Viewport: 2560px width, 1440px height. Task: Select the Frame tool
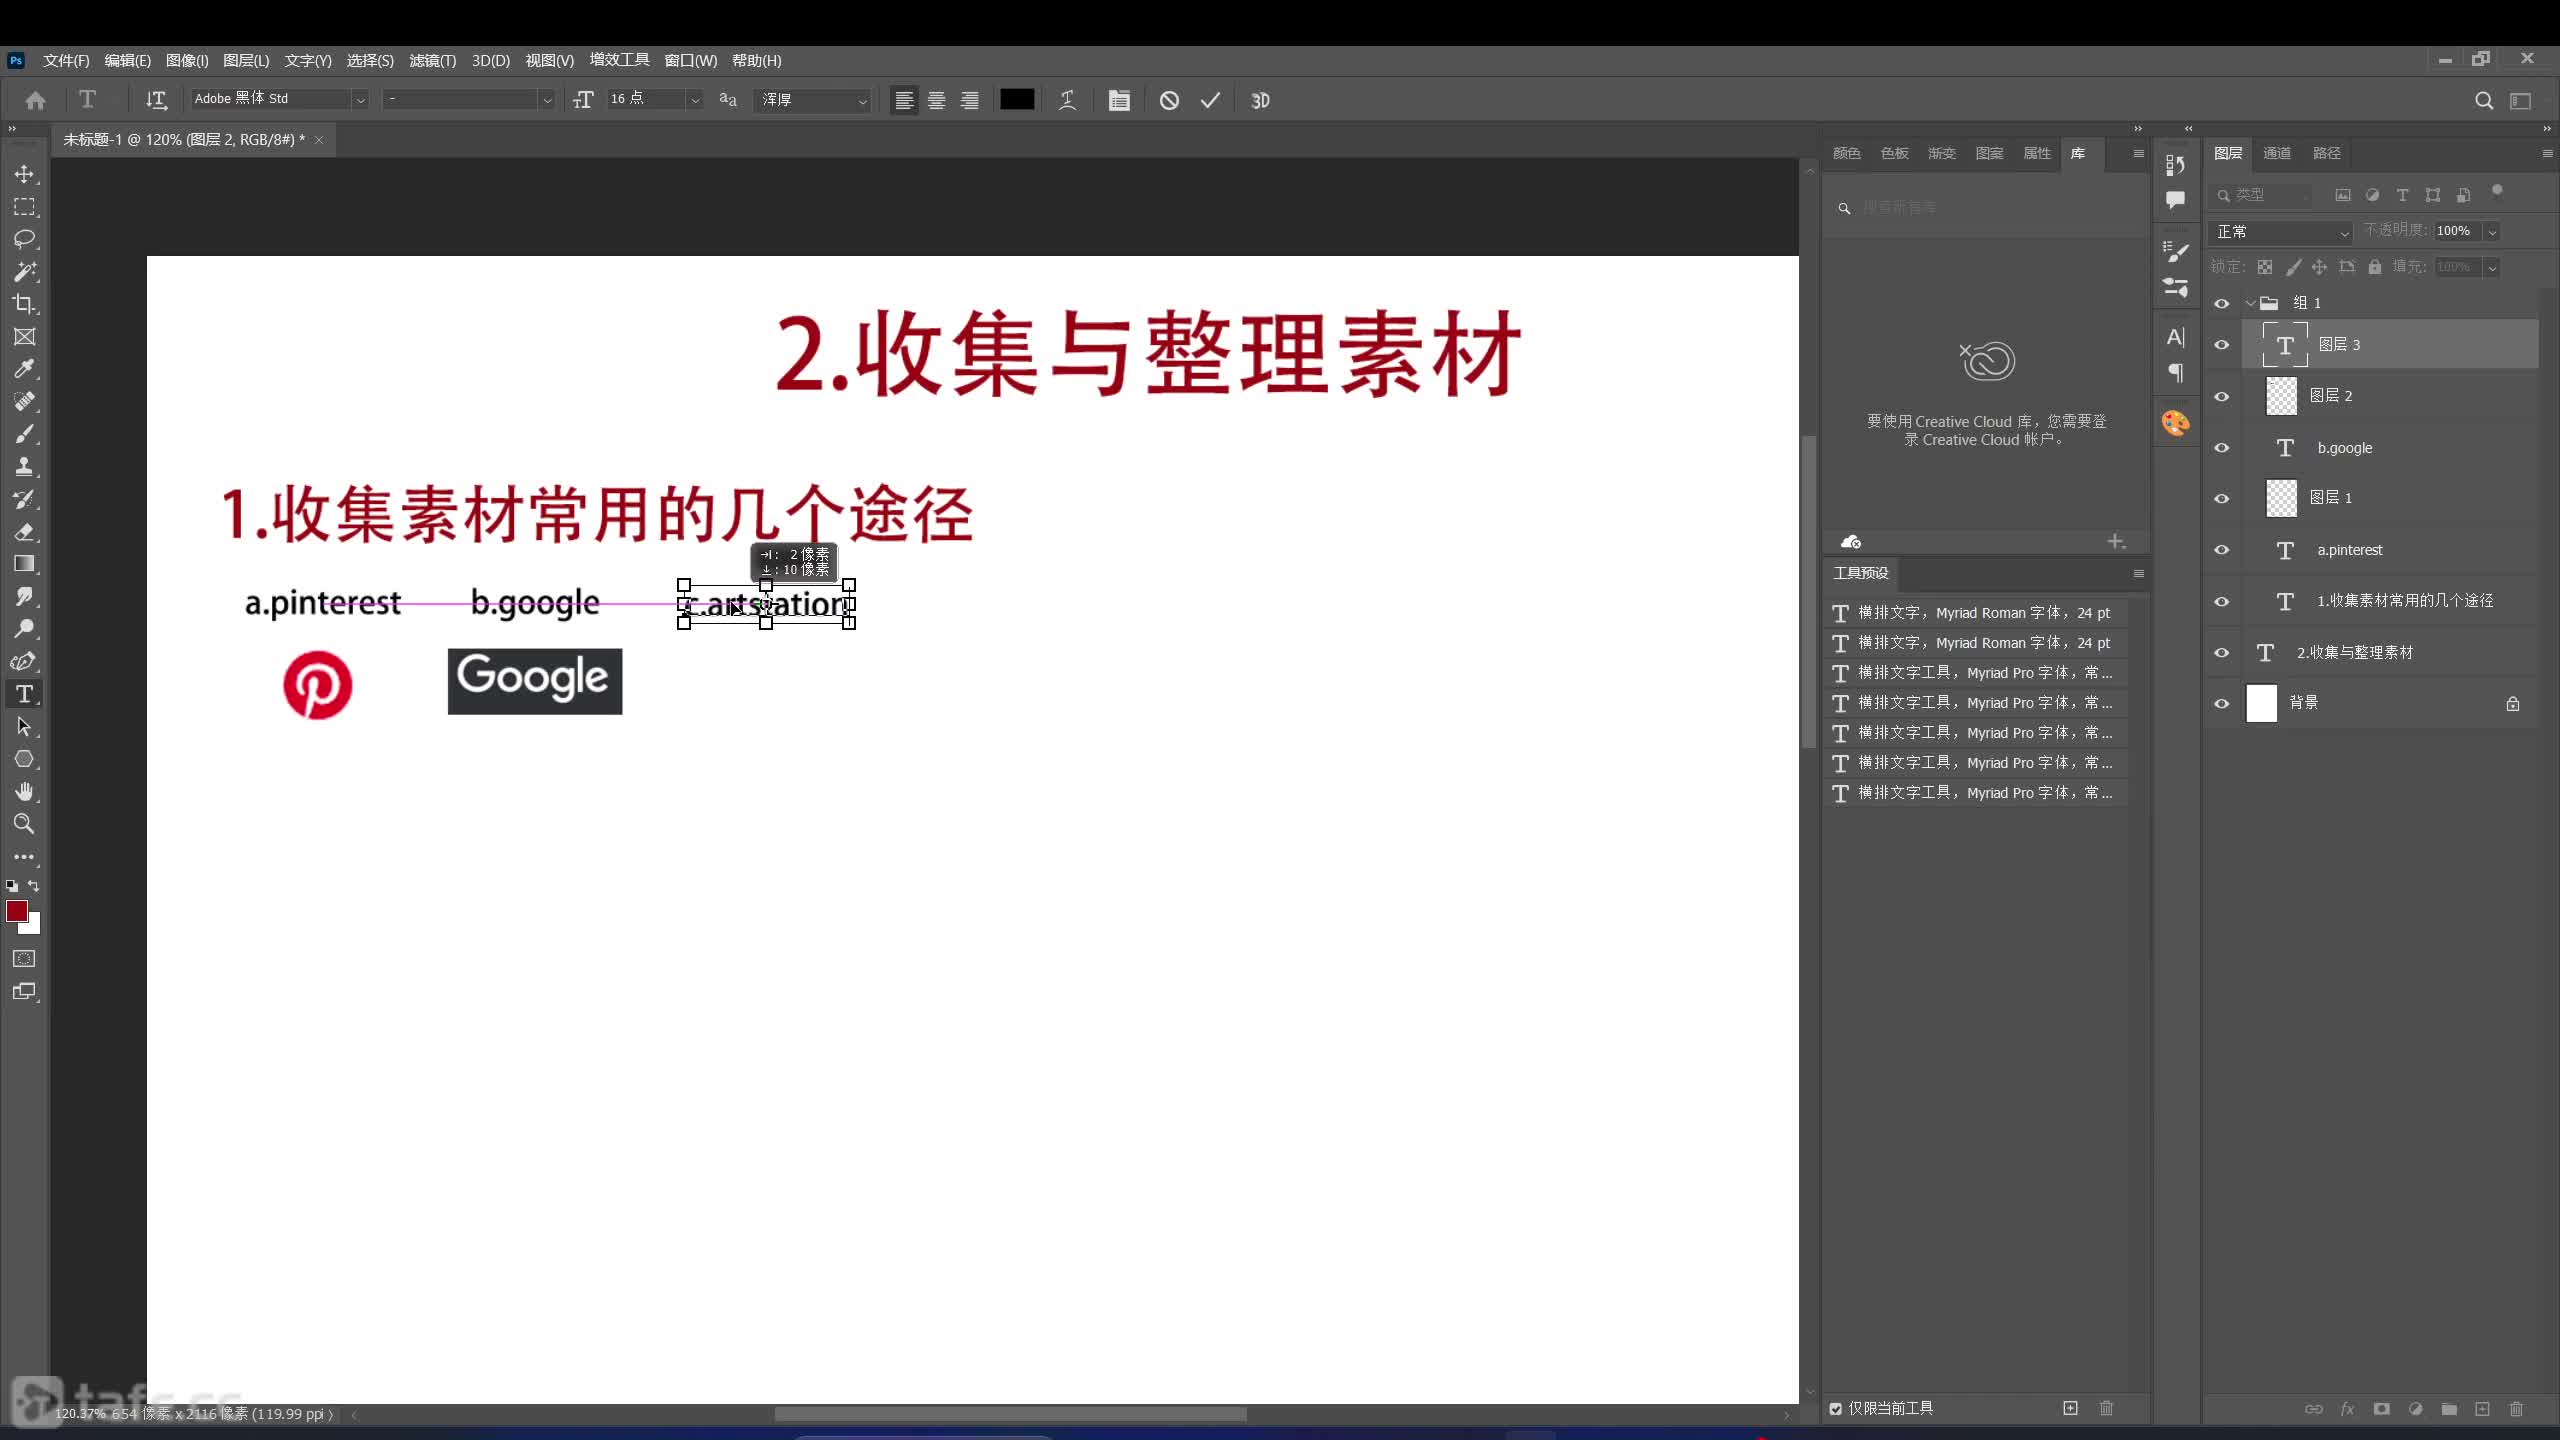24,337
